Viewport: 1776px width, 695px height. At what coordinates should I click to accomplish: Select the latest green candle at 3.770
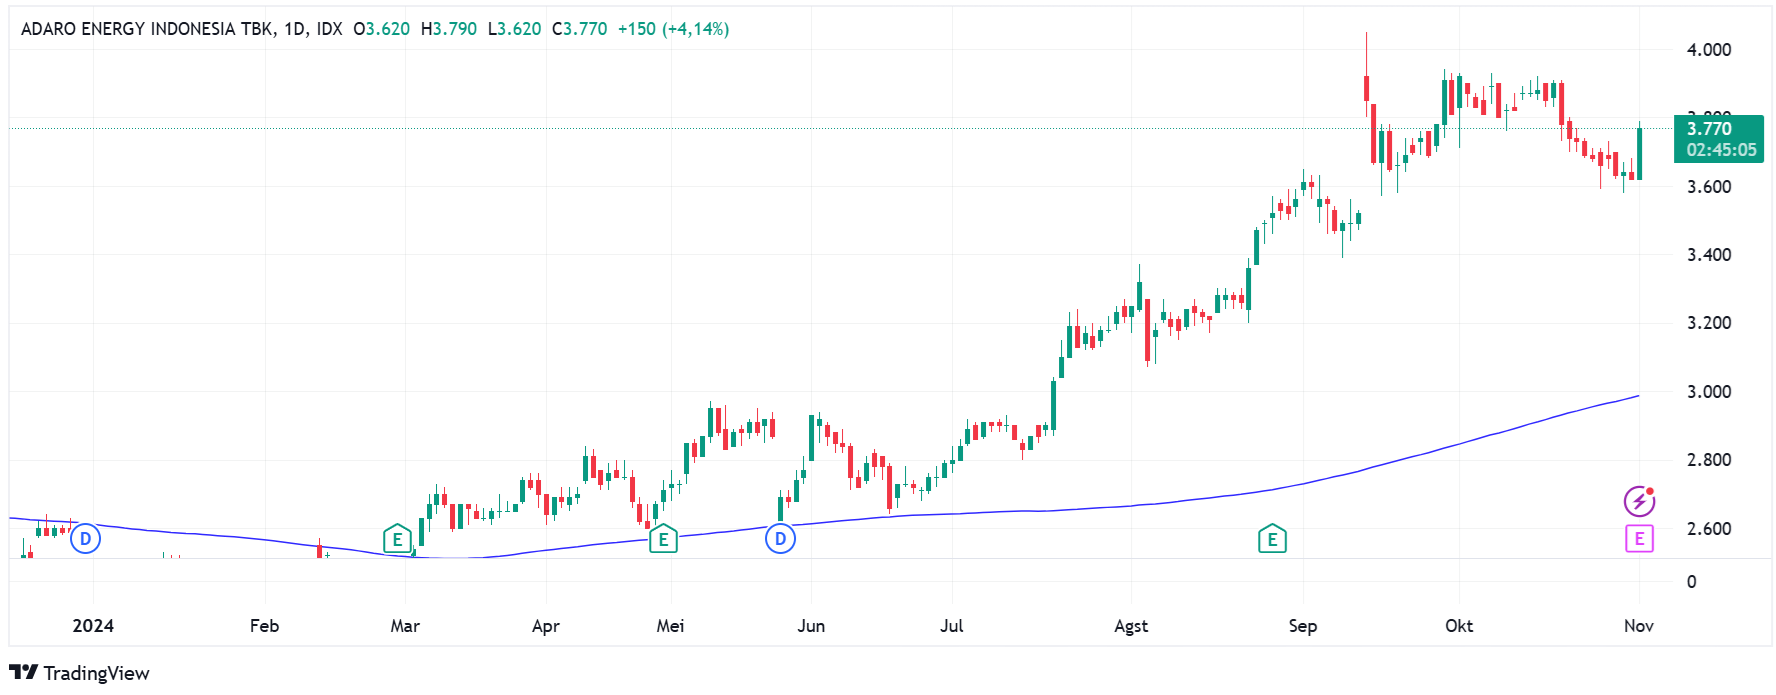pyautogui.click(x=1639, y=153)
